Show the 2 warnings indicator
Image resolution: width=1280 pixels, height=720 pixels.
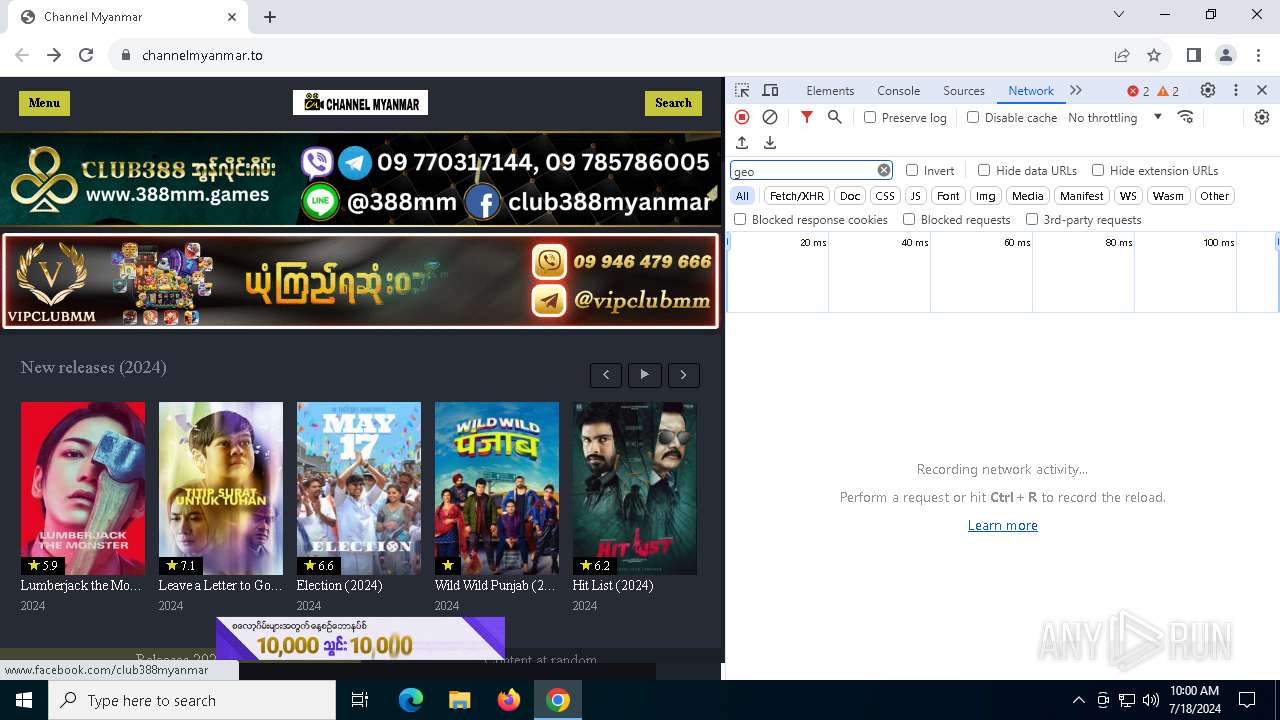point(1168,91)
